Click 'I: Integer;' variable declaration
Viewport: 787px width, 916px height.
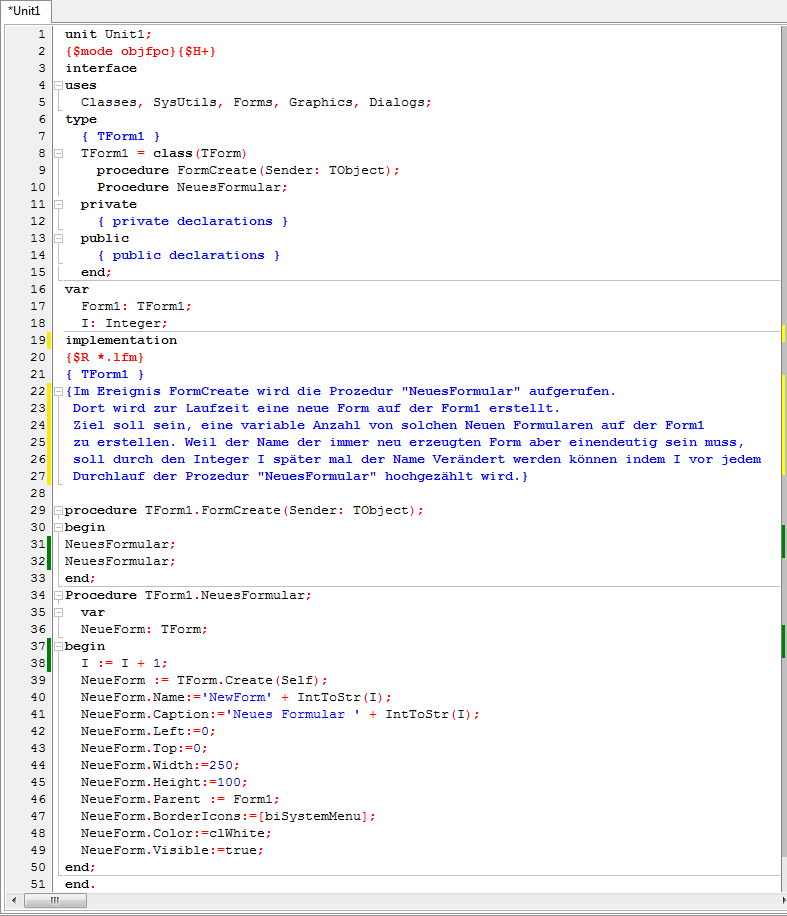(124, 323)
